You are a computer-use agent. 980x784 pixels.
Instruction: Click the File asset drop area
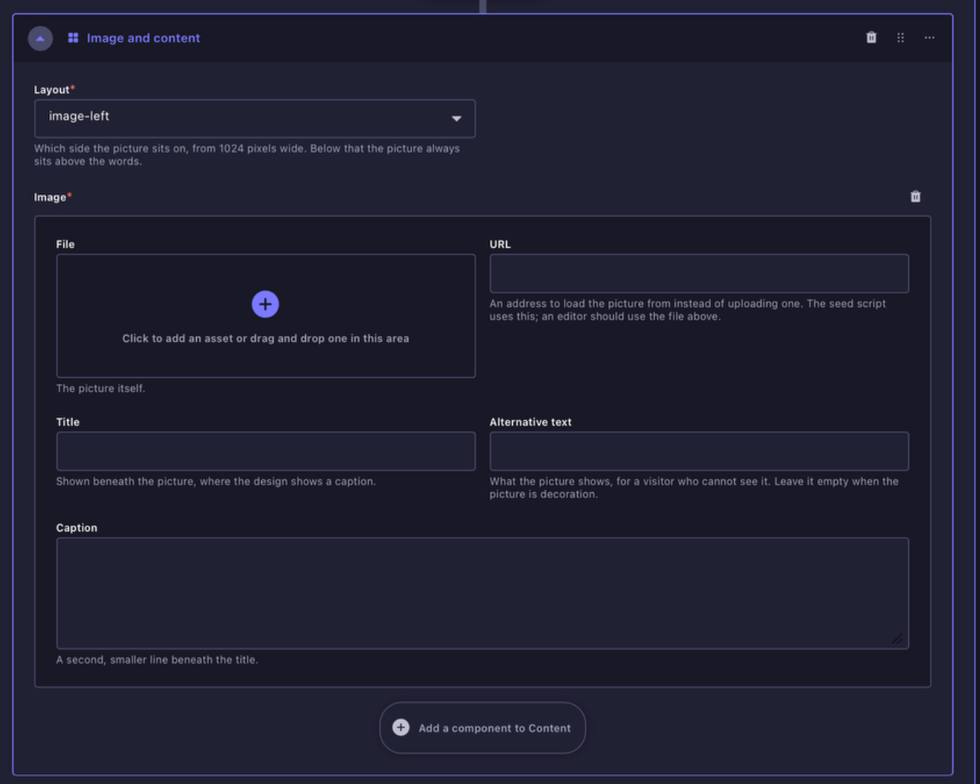pyautogui.click(x=266, y=316)
